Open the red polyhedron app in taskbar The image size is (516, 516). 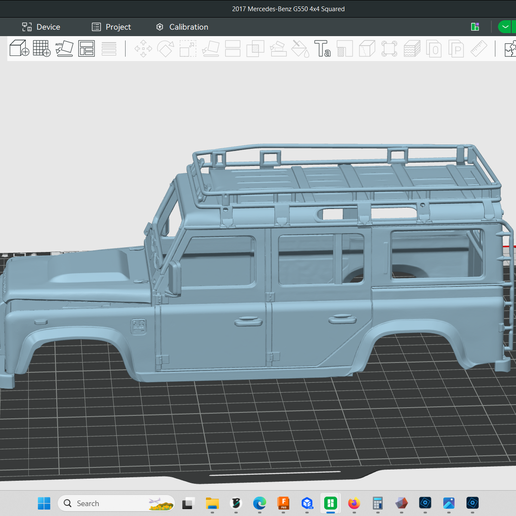401,503
